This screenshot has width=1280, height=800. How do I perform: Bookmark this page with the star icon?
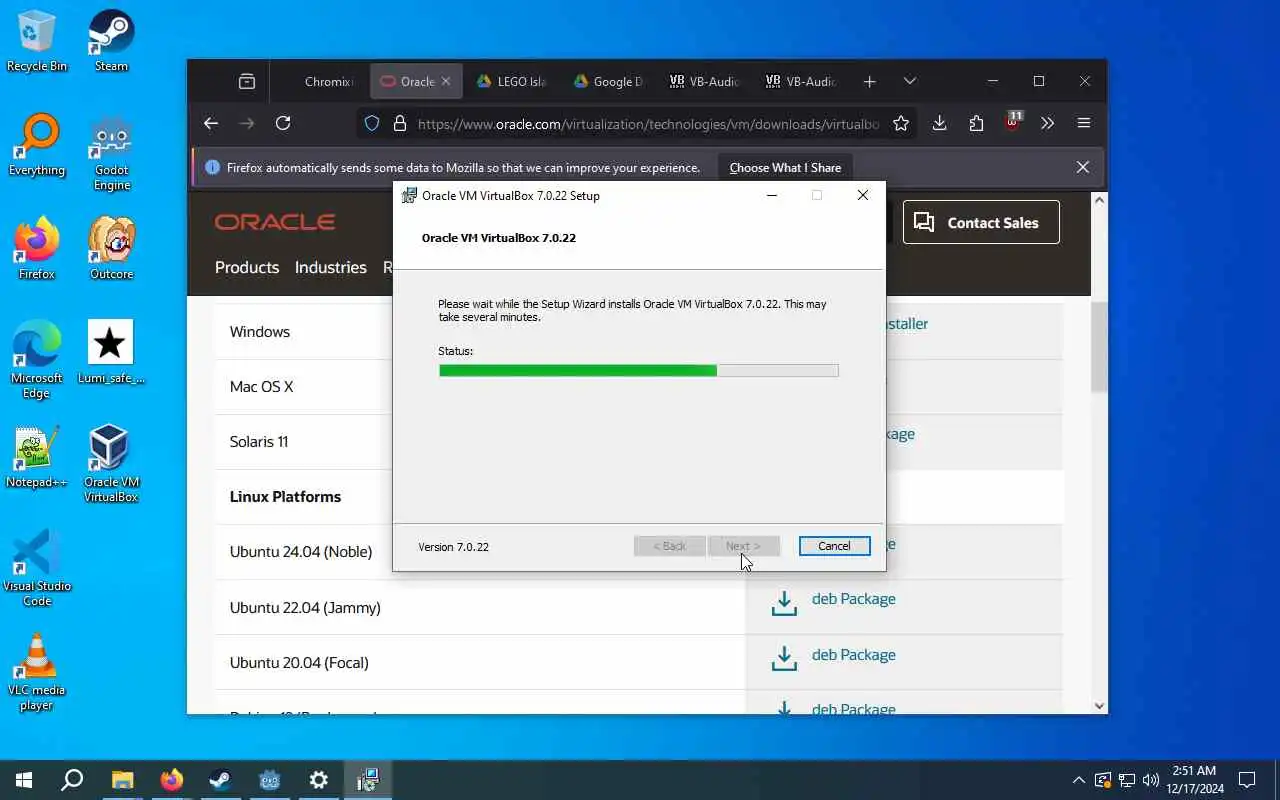901,123
